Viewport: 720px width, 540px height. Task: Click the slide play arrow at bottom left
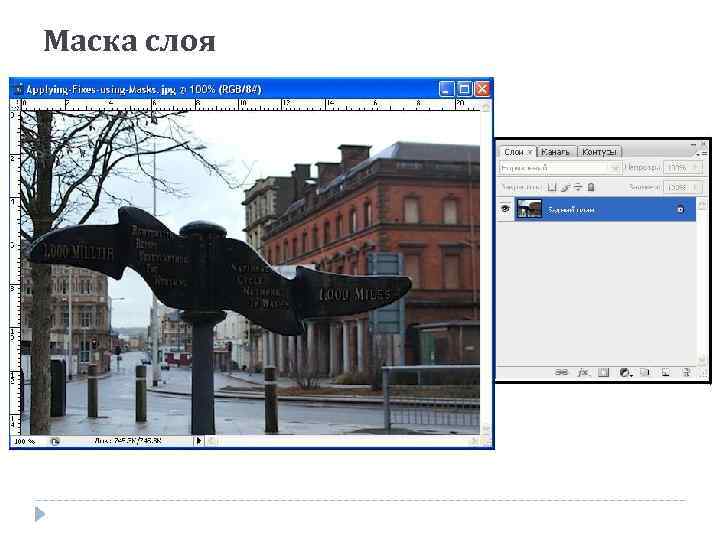click(x=40, y=514)
